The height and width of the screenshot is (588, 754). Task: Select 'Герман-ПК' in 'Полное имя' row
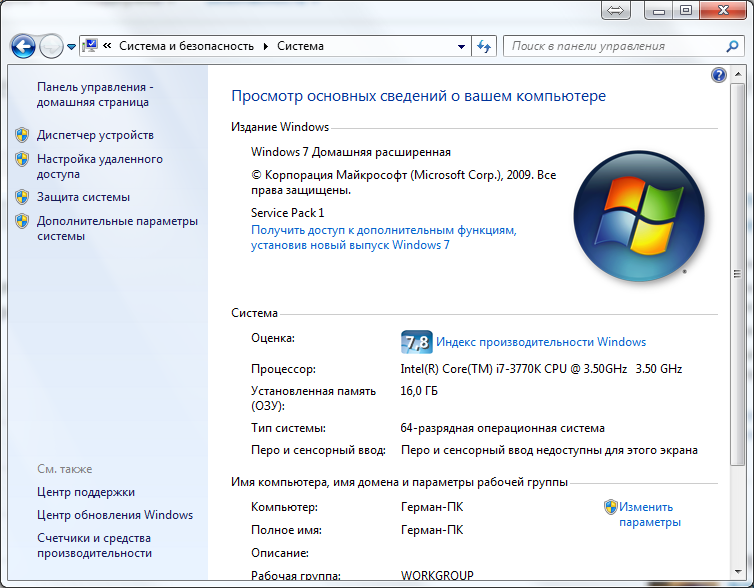(432, 530)
